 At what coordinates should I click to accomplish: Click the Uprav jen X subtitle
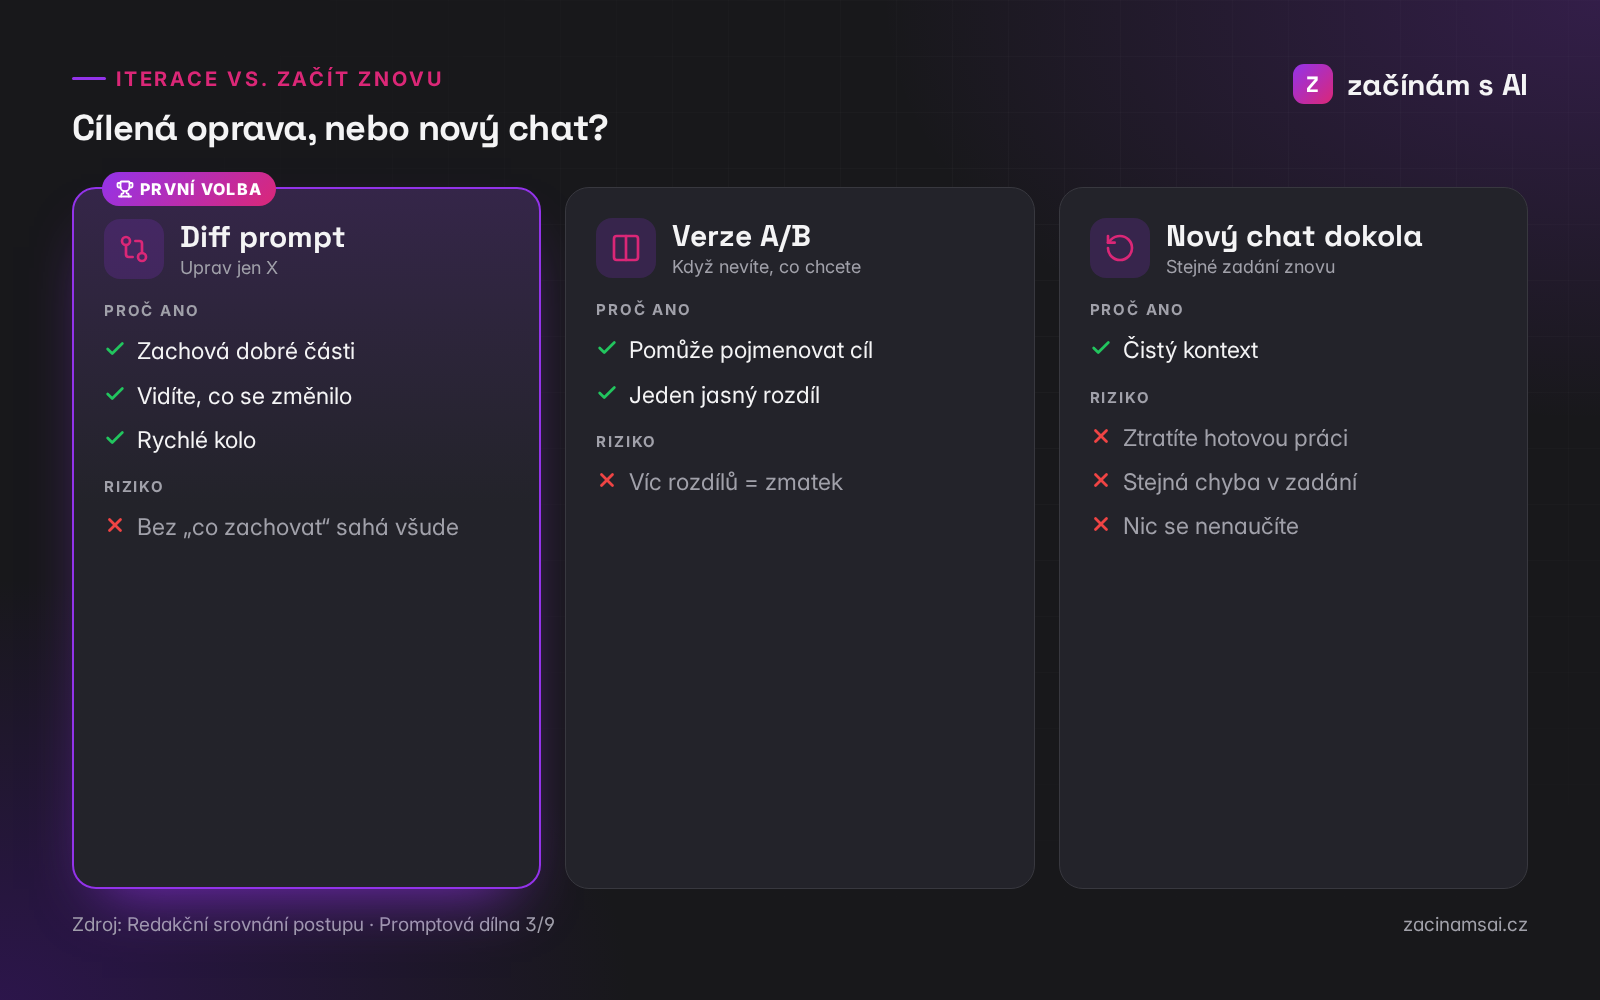click(x=229, y=268)
